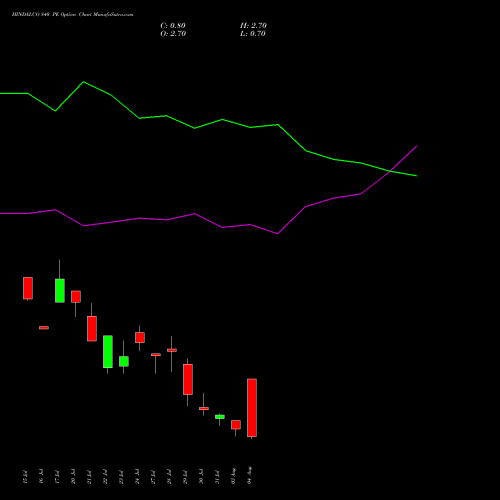The width and height of the screenshot is (500, 500).
Task: Click the purple indicator line's lowest dip
Action: tap(277, 234)
